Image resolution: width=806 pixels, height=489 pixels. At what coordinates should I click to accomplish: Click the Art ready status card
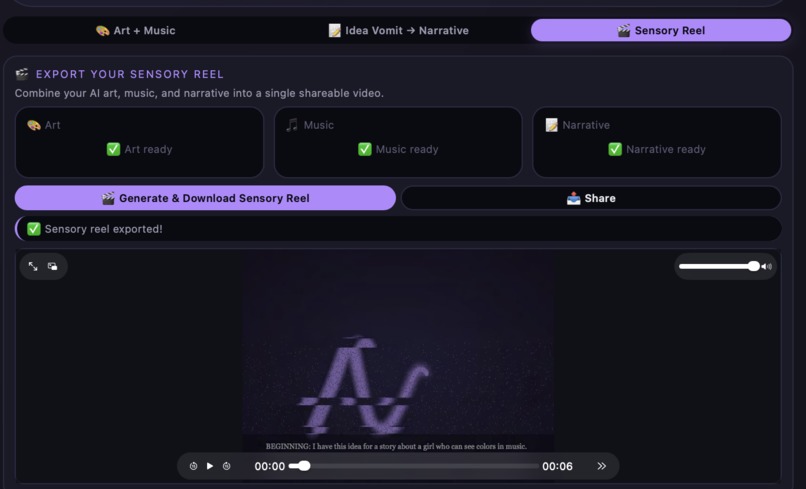[139, 142]
